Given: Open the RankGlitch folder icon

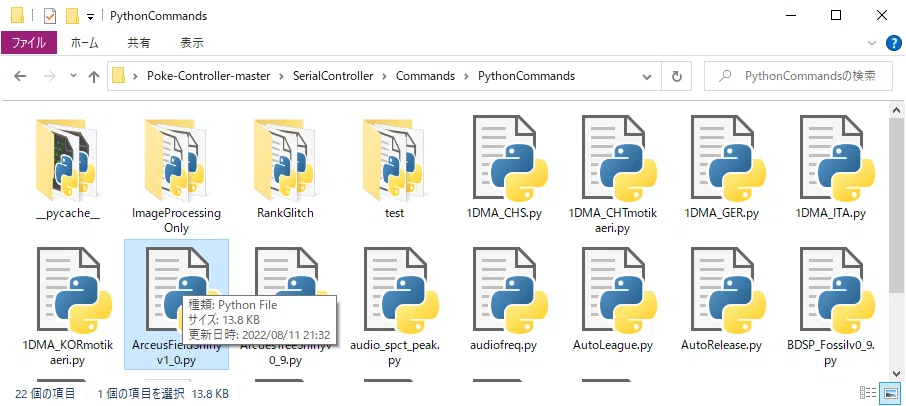Looking at the screenshot, I should click(285, 159).
